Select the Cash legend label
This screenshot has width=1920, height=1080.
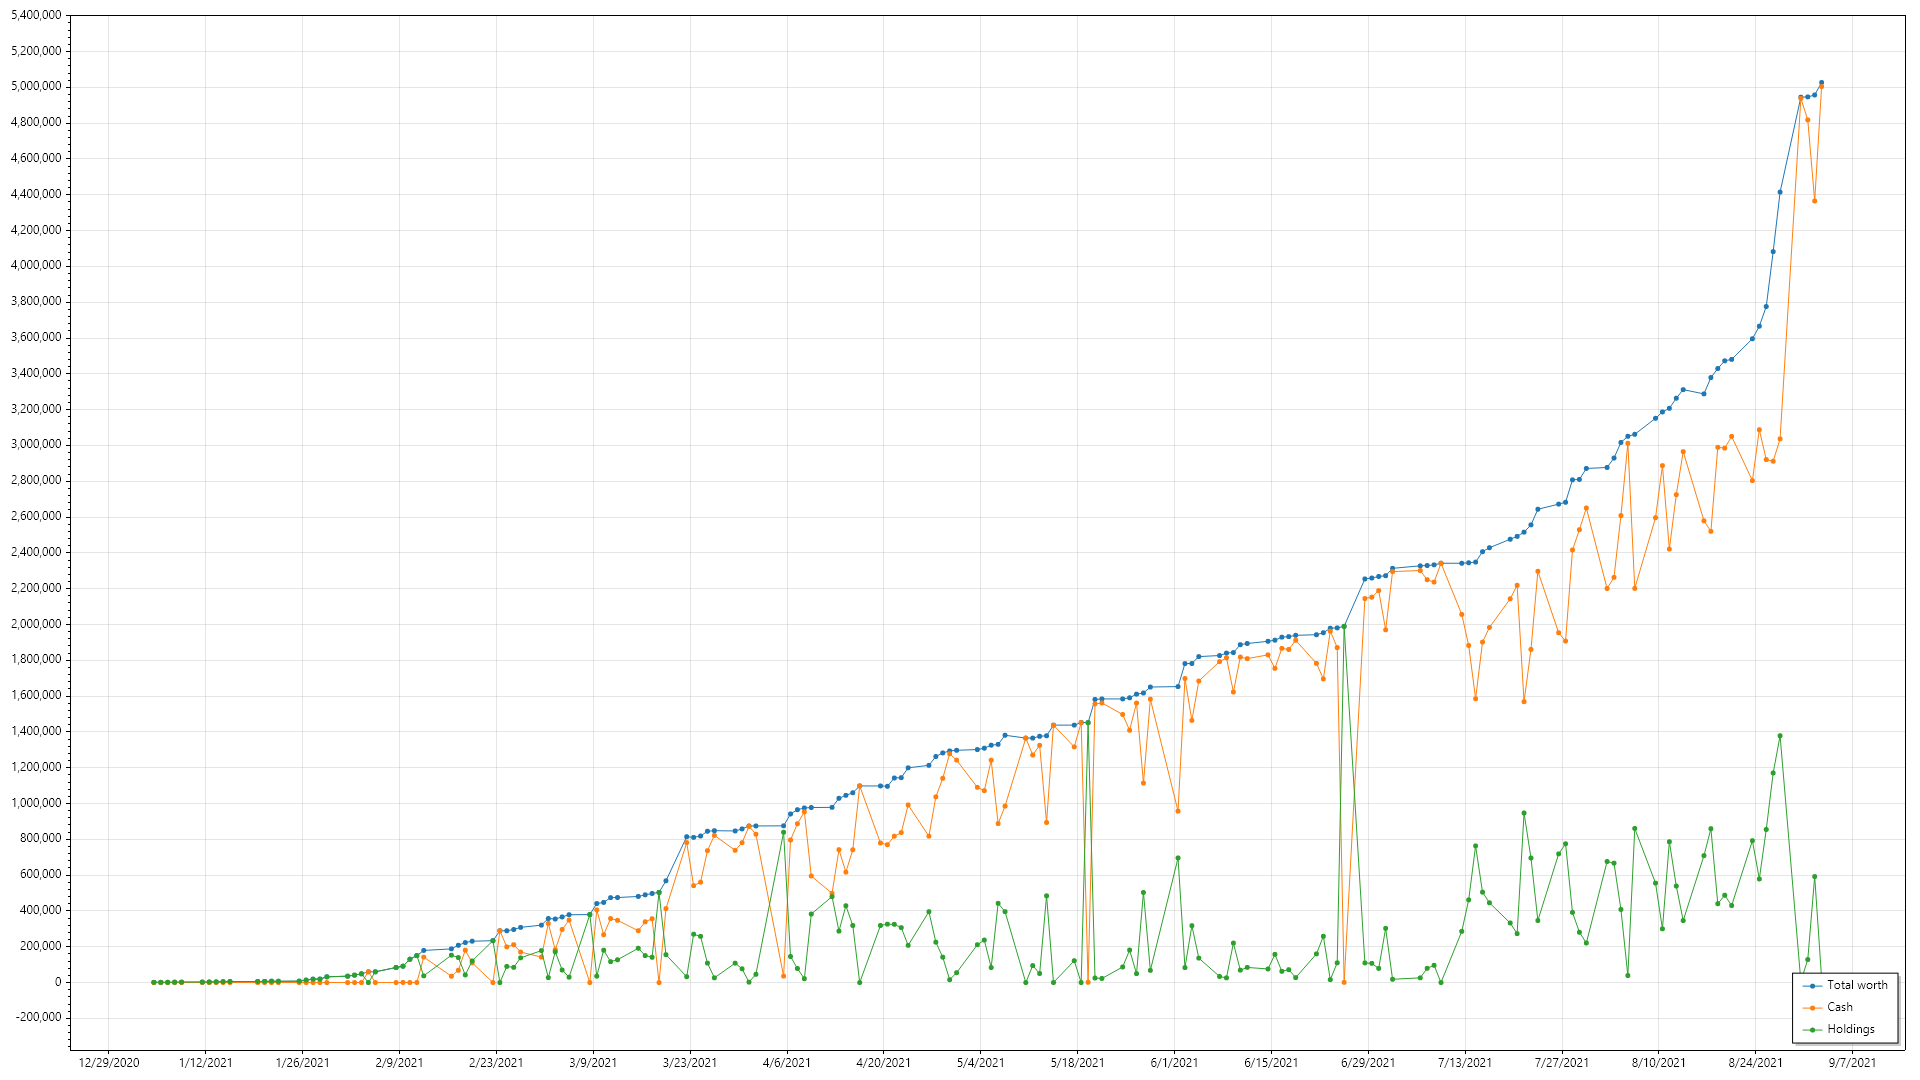pyautogui.click(x=1840, y=1007)
